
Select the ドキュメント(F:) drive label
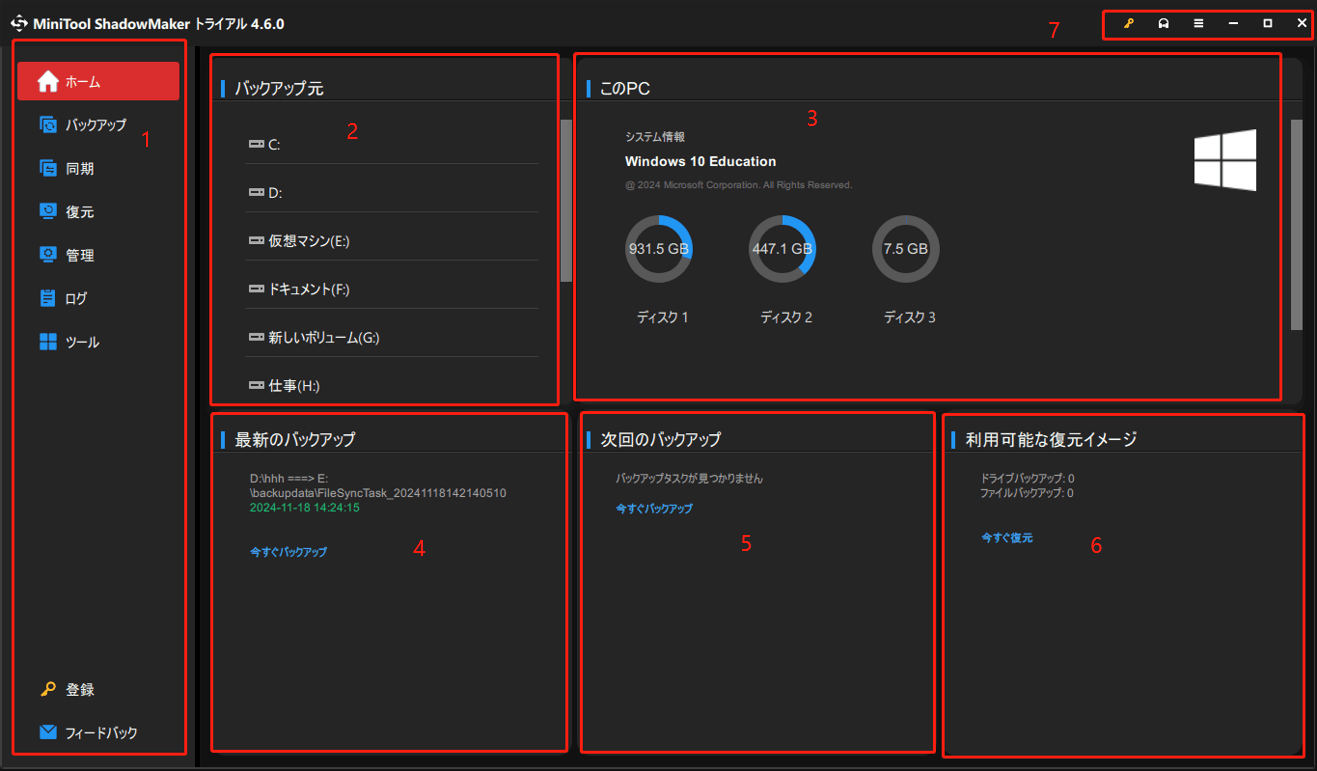coord(309,289)
